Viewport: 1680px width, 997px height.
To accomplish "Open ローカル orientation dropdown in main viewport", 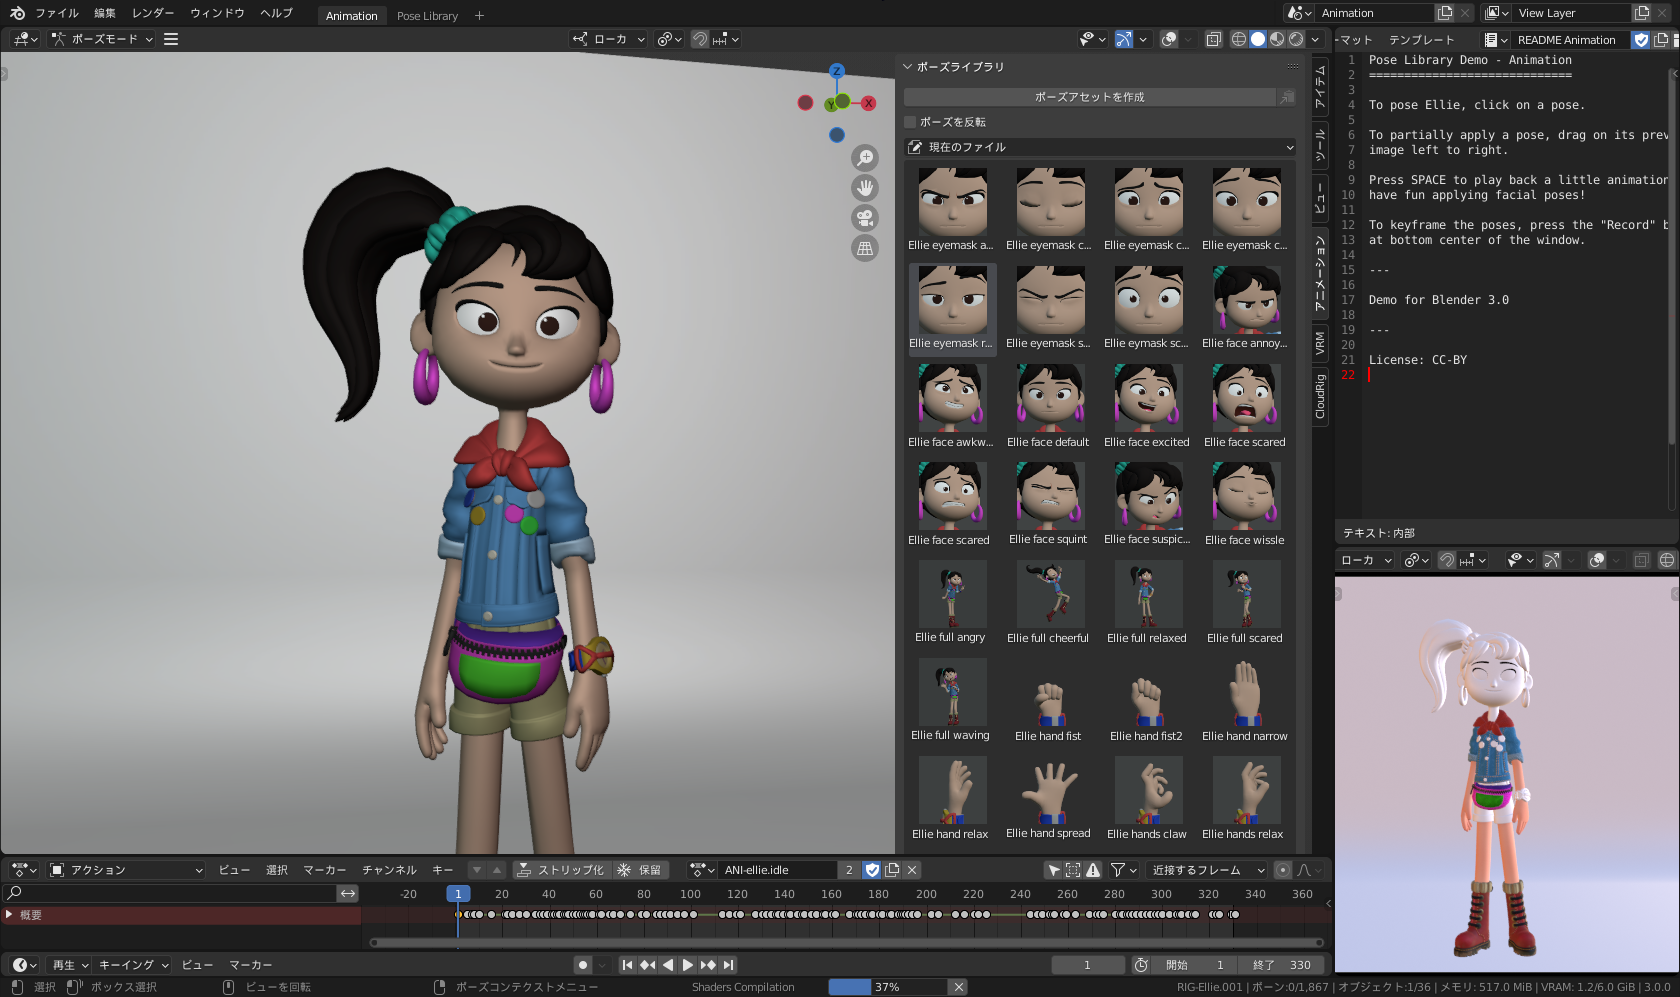I will [x=609, y=39].
